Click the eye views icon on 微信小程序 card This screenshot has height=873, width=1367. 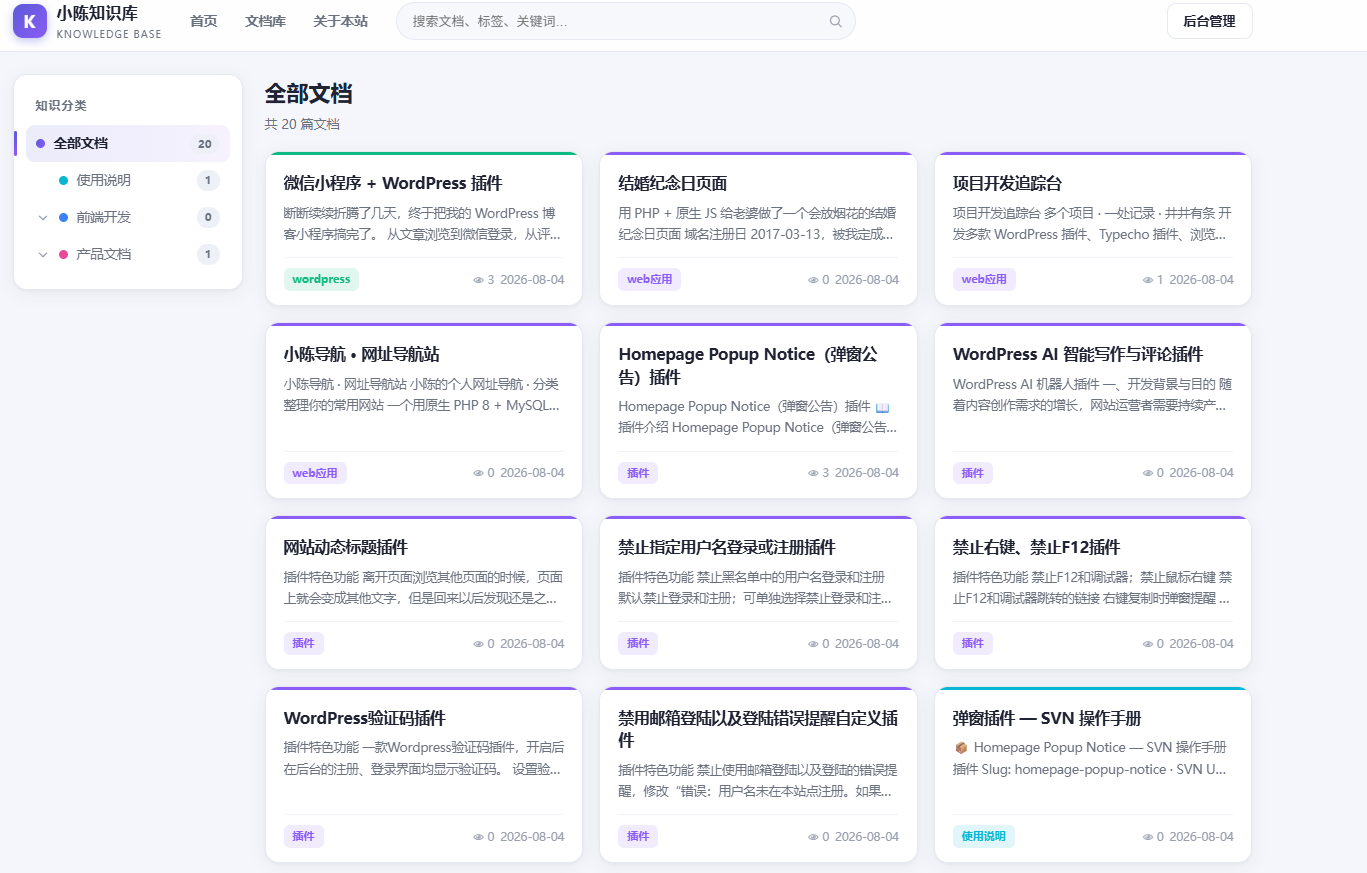click(x=478, y=280)
